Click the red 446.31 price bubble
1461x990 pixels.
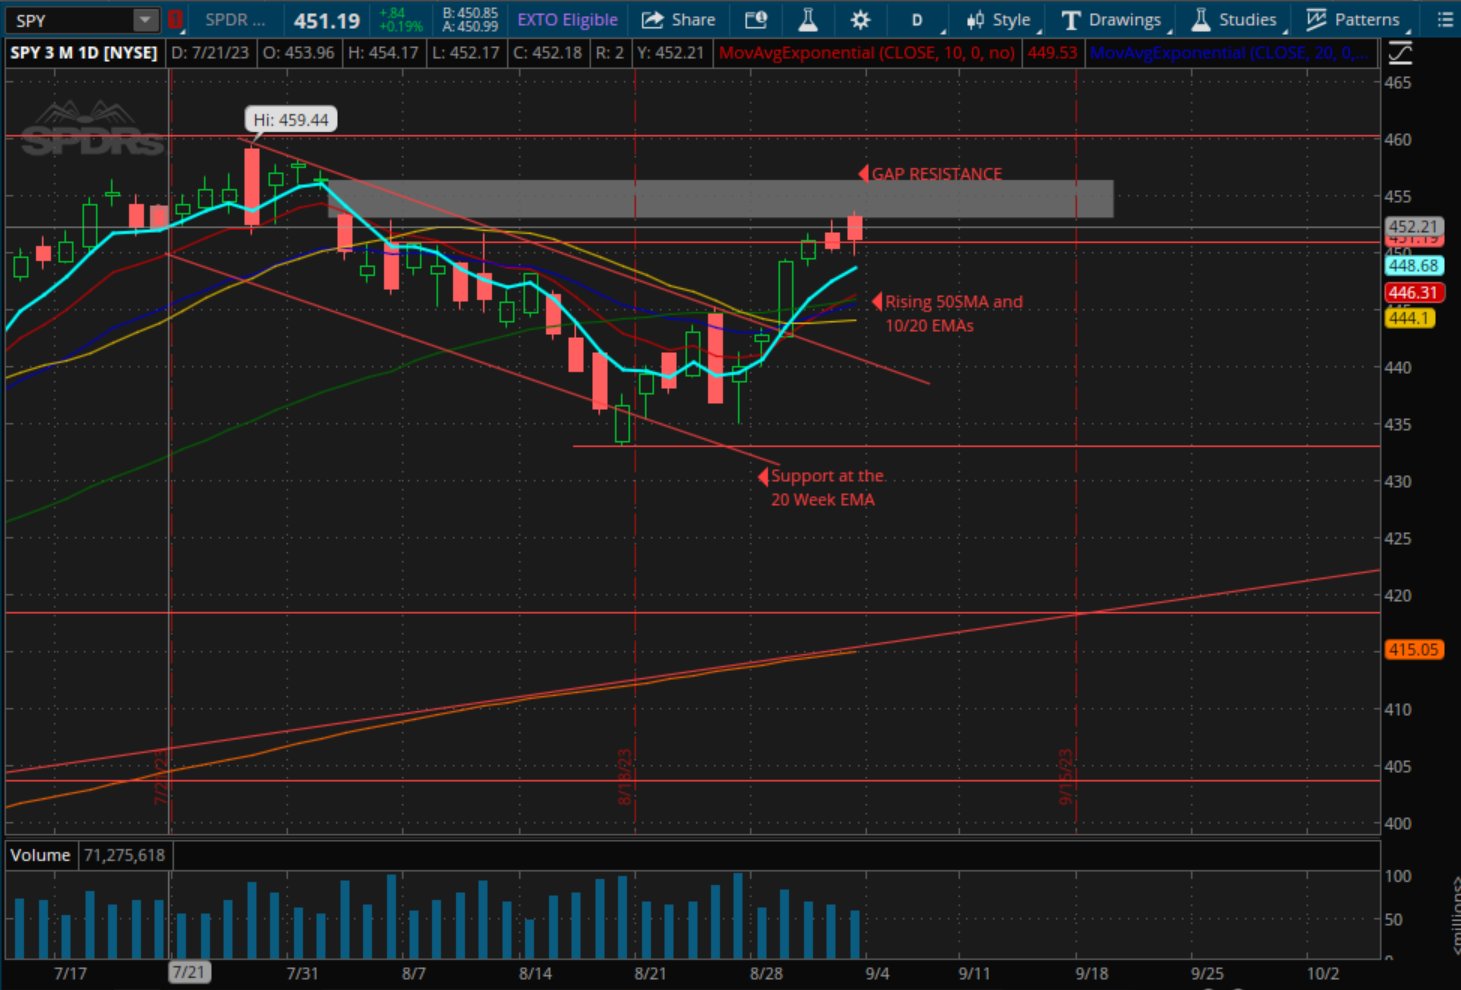(1412, 293)
